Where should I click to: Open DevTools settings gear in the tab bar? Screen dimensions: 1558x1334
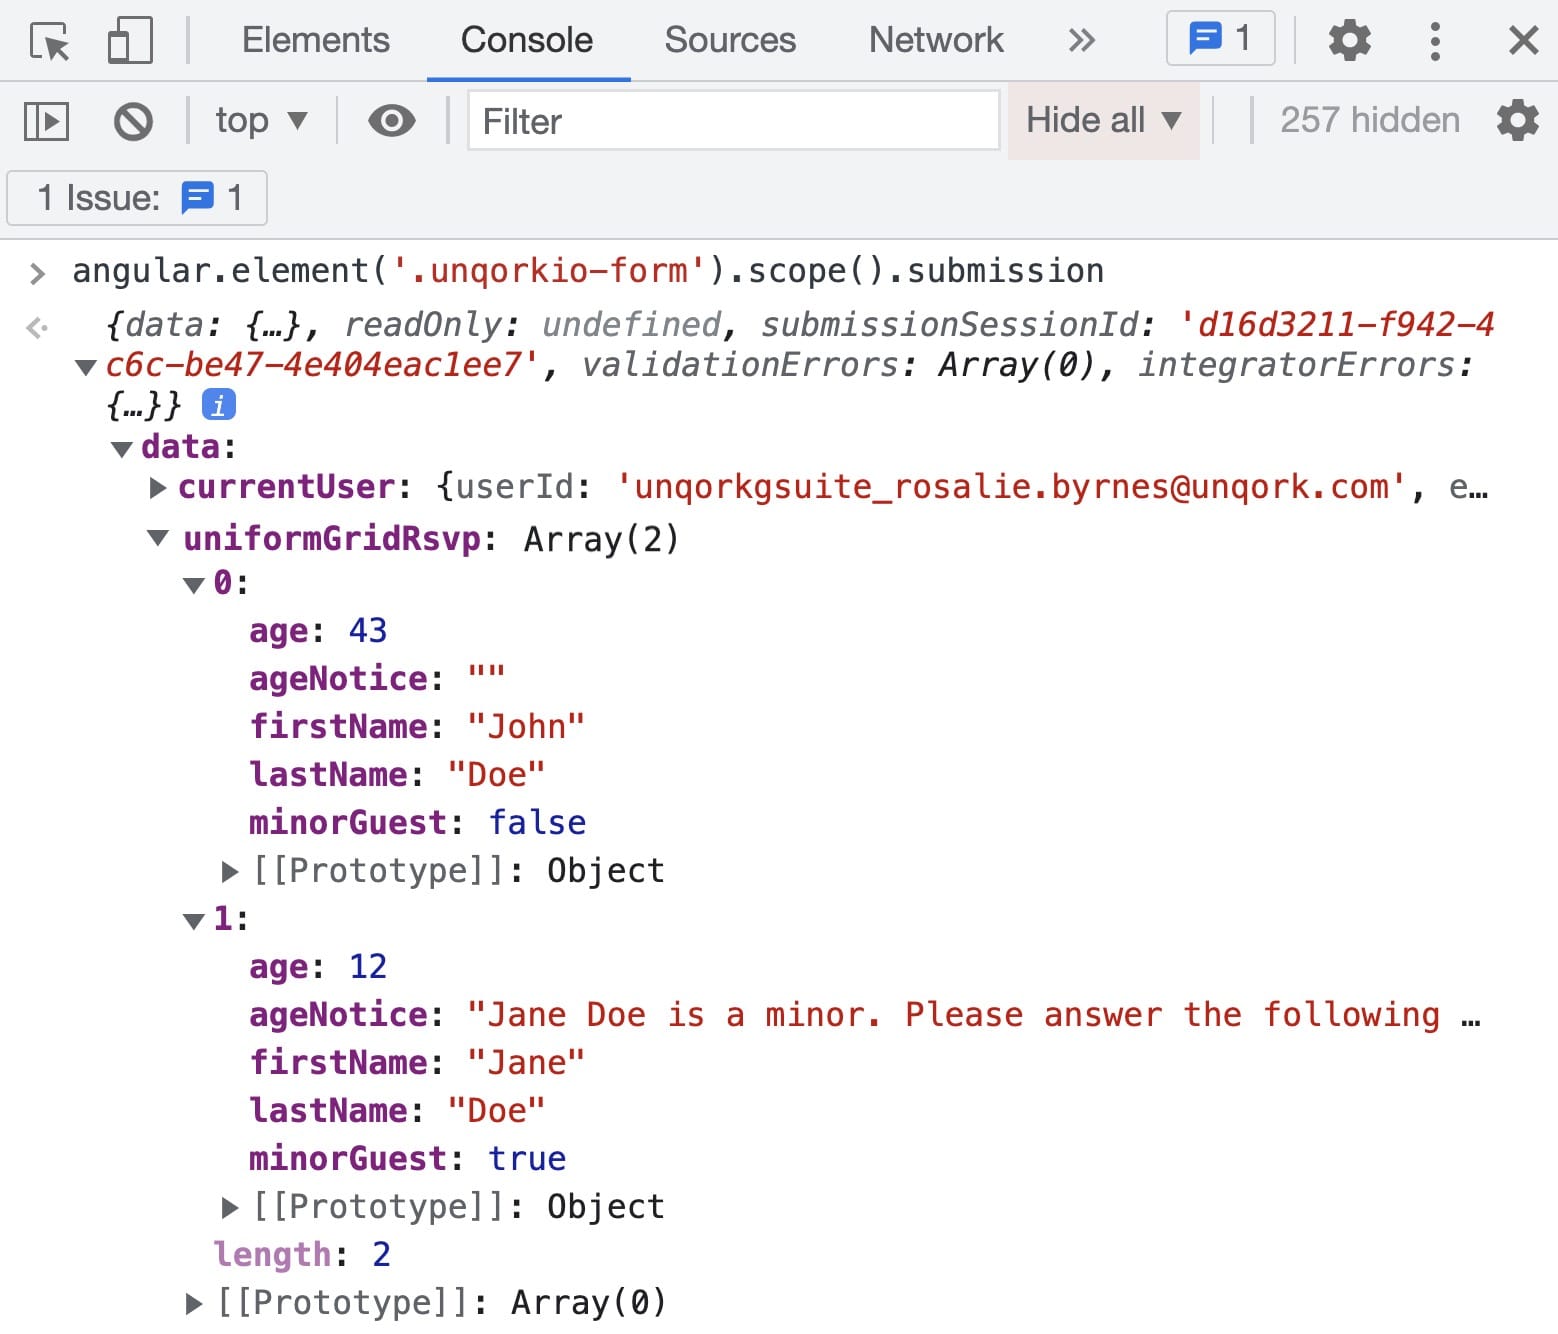point(1349,40)
